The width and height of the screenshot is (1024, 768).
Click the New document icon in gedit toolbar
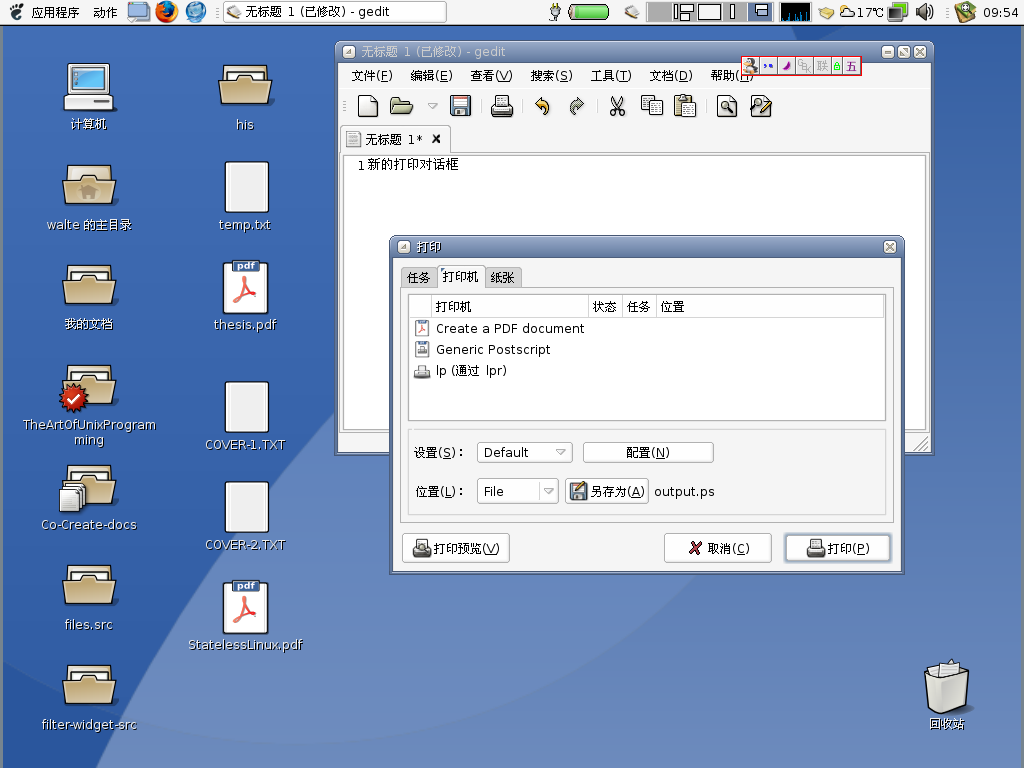click(368, 107)
